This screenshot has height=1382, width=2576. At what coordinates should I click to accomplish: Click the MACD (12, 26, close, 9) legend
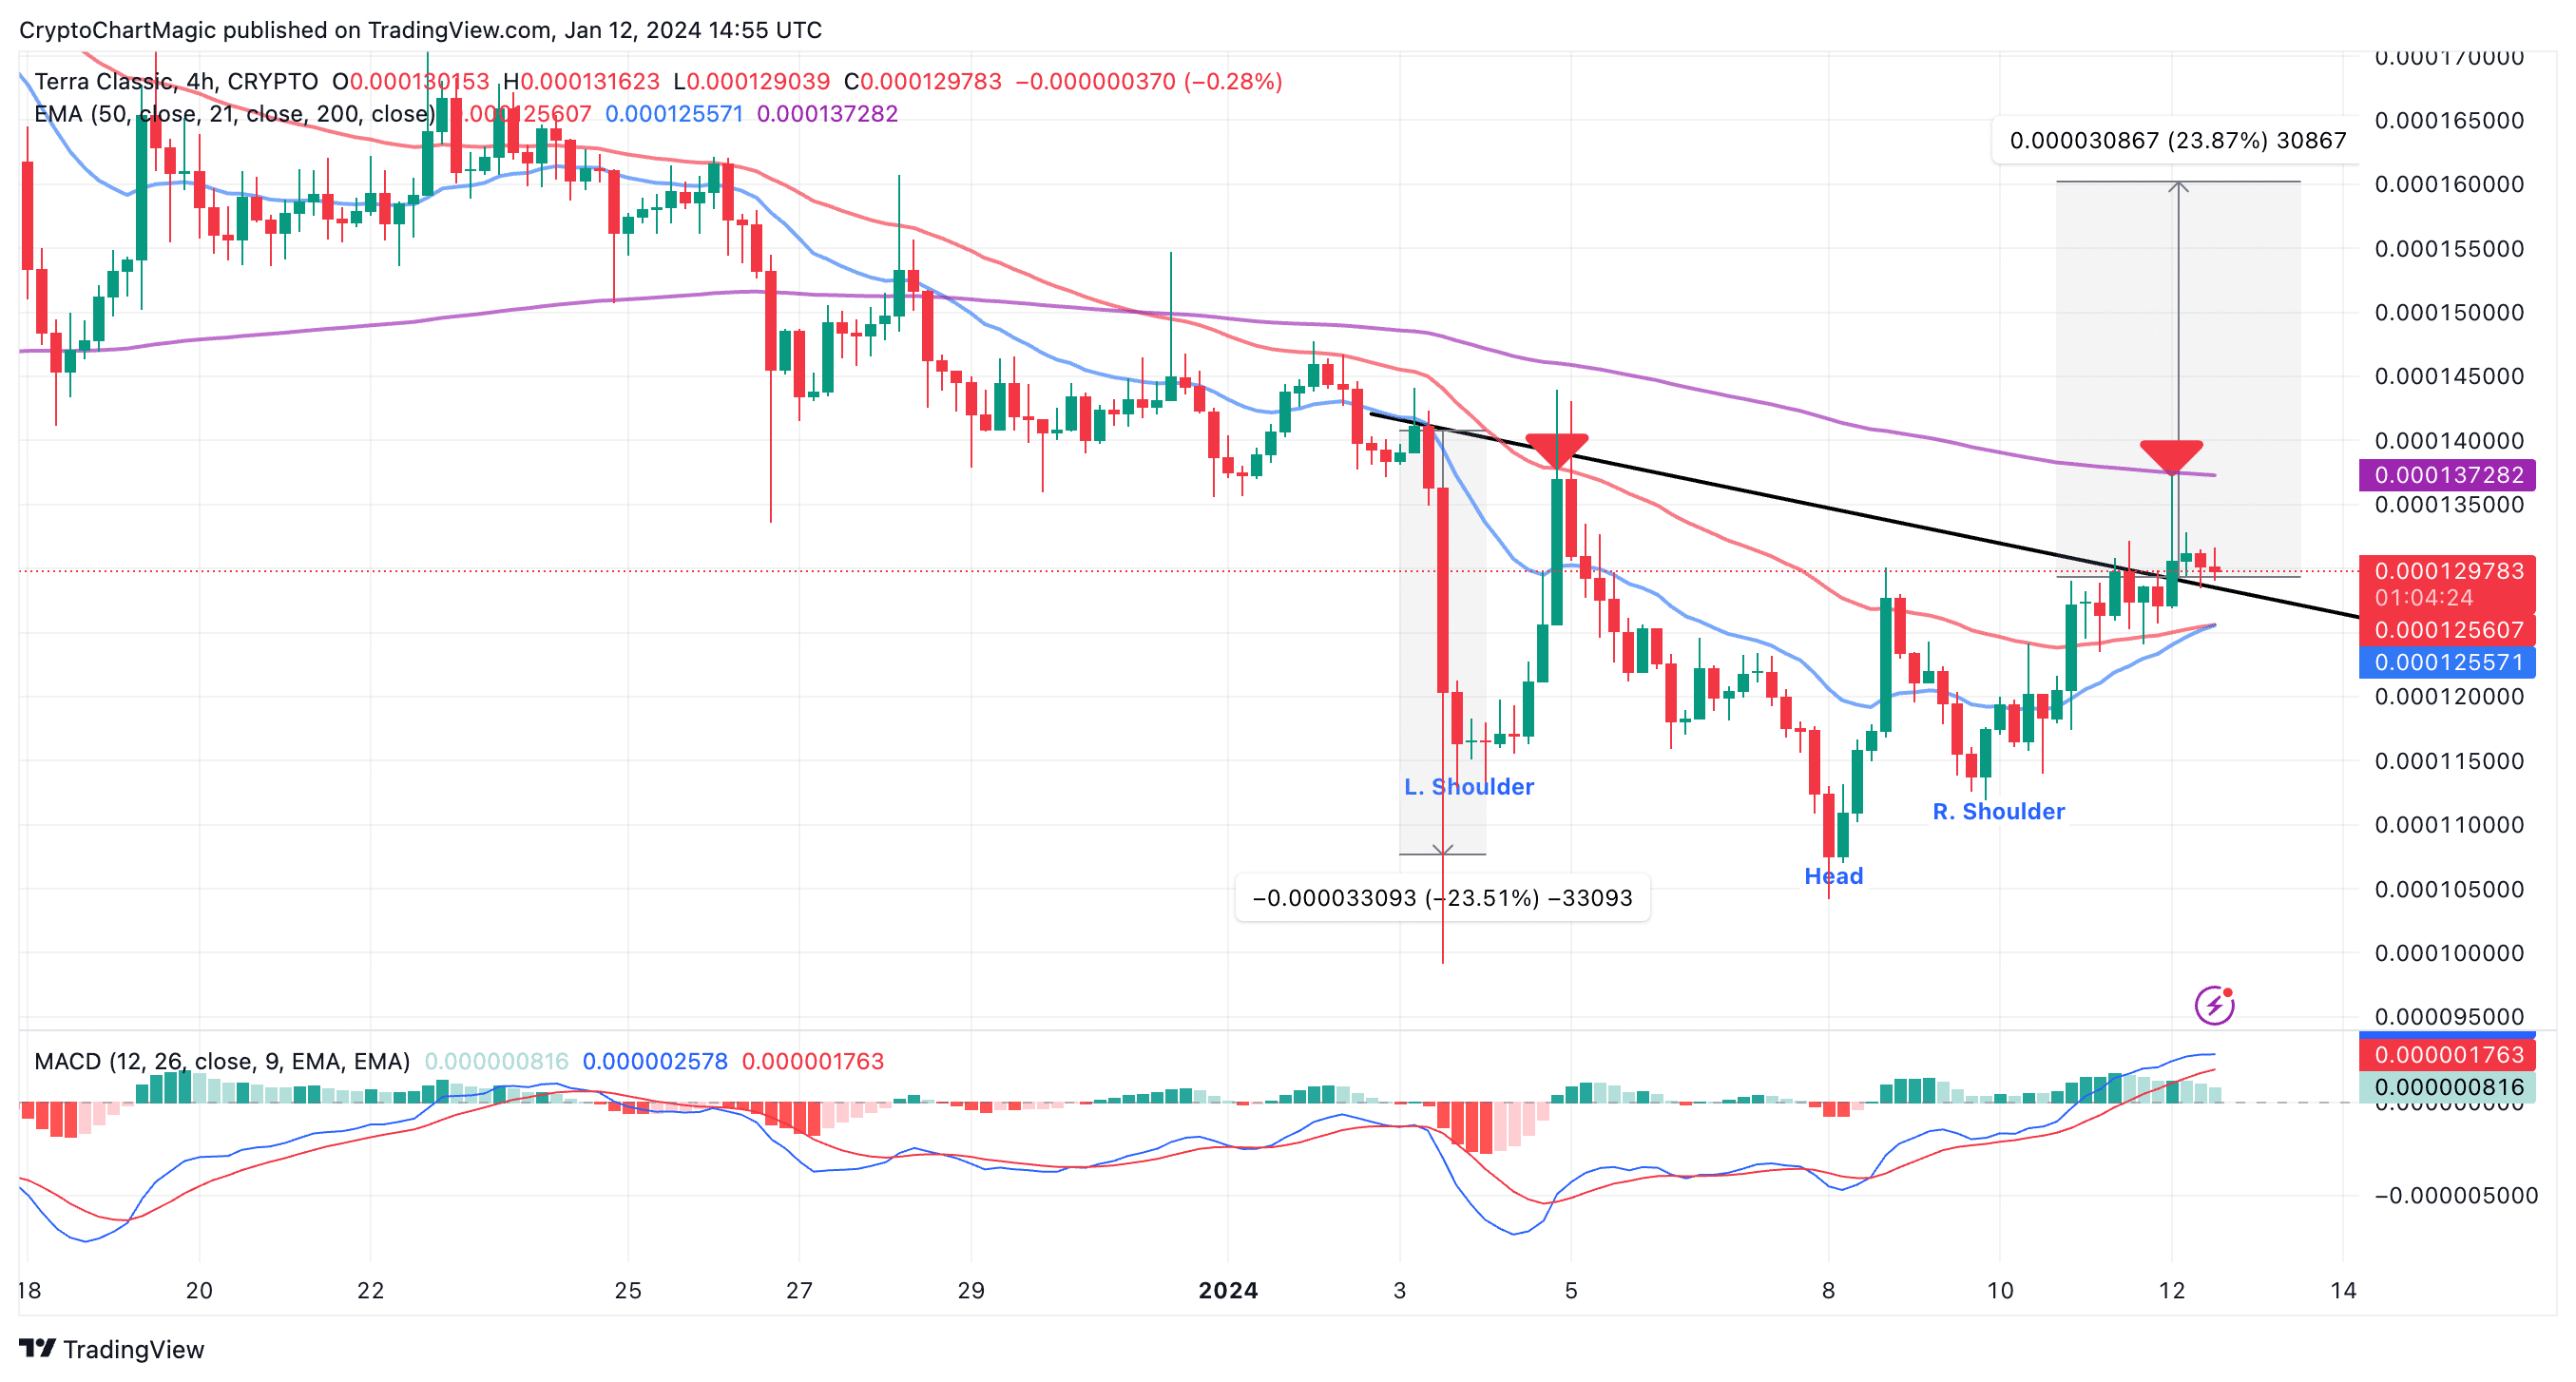click(x=222, y=1061)
